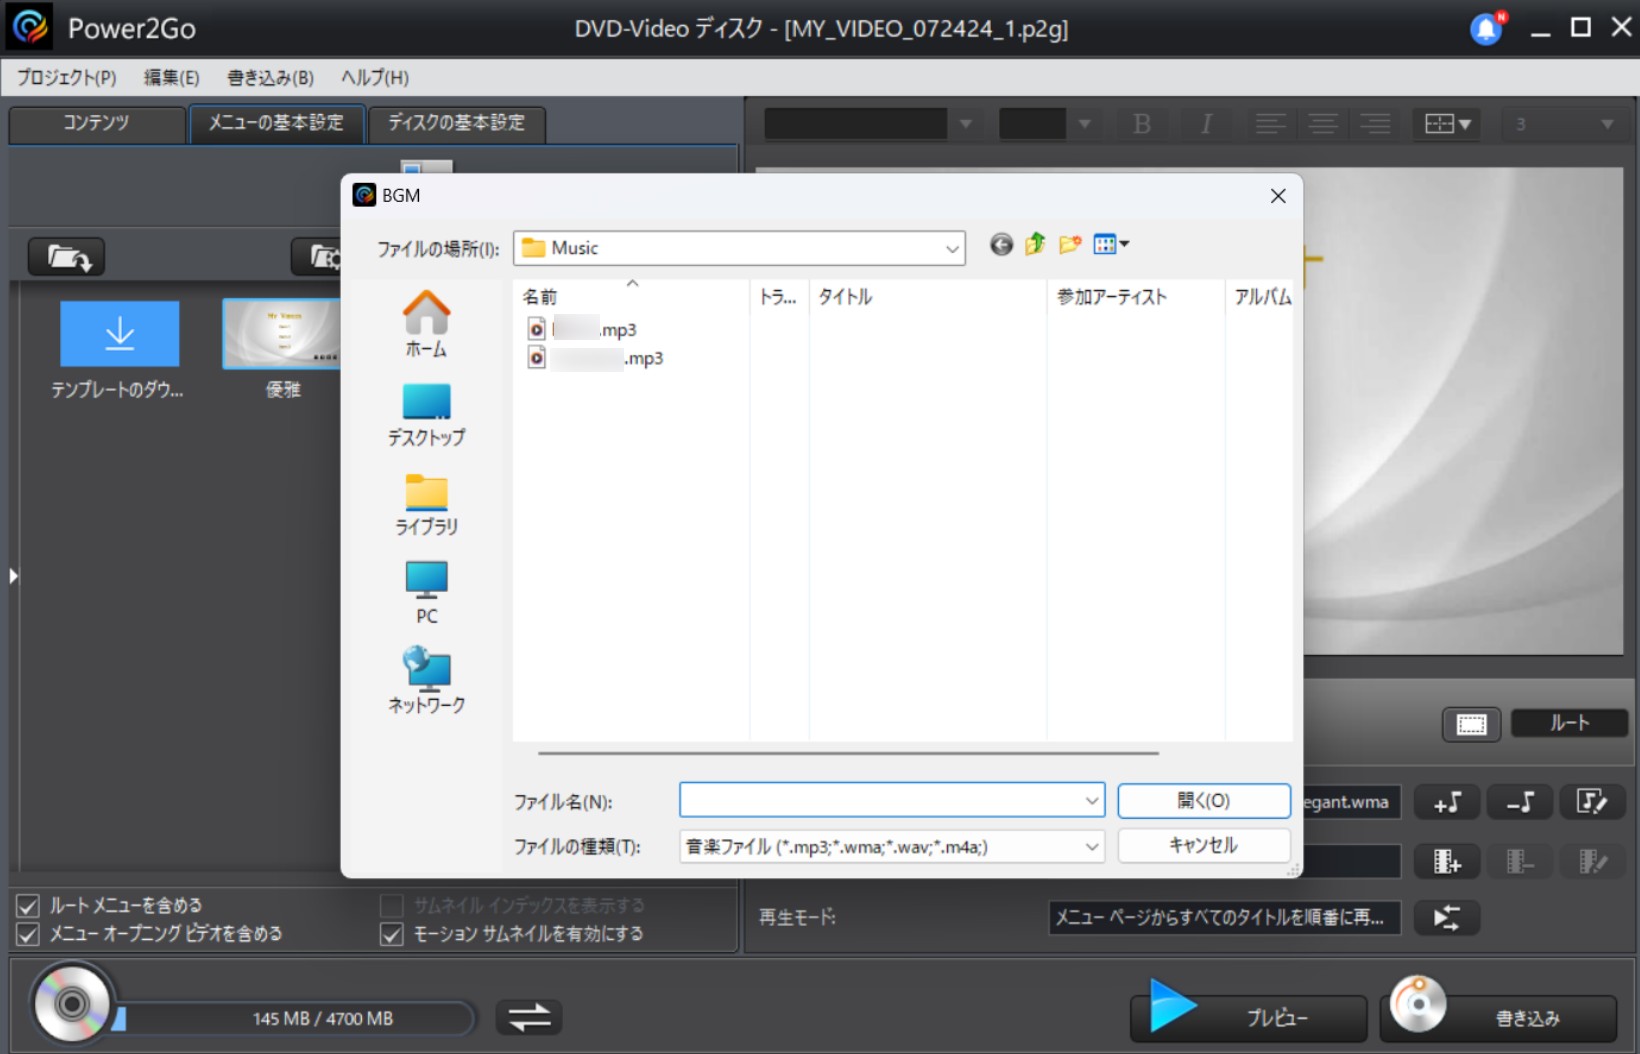Switch to the ディスクの基本設定 tab

click(456, 123)
